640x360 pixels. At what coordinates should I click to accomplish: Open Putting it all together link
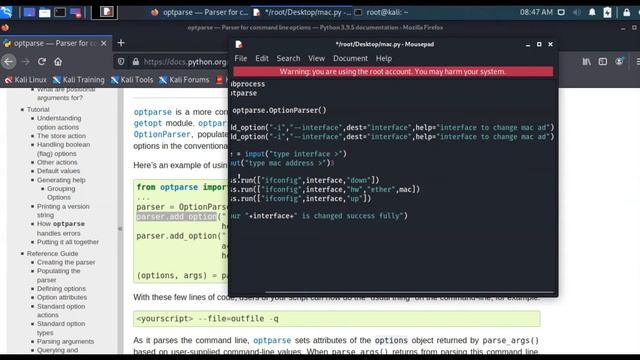point(68,242)
